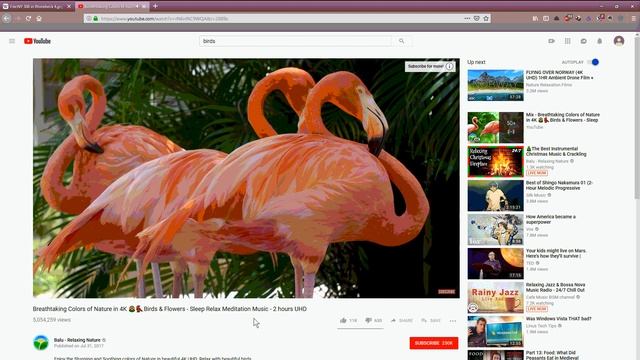Mute the YouTube tab via its speaker icon
The height and width of the screenshot is (360, 640).
(137, 6)
